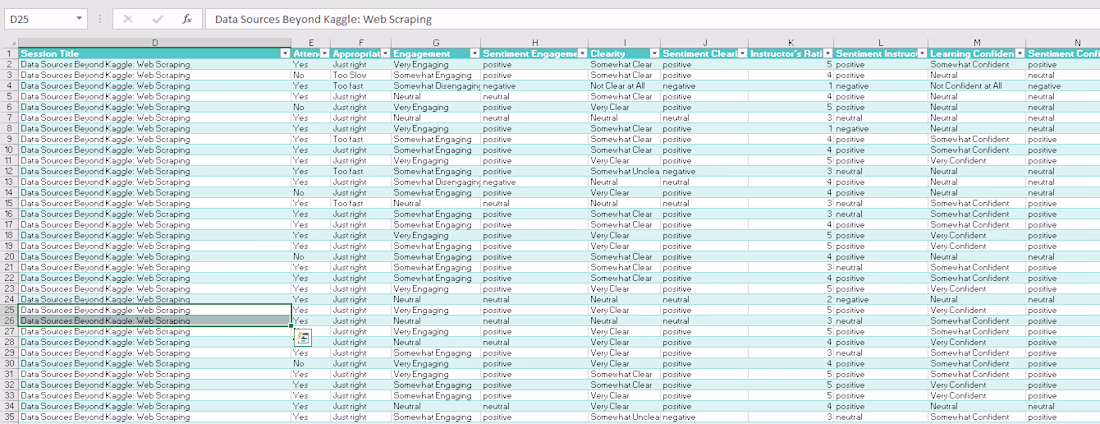
Task: Select column J by its letter header
Action: (x=704, y=44)
